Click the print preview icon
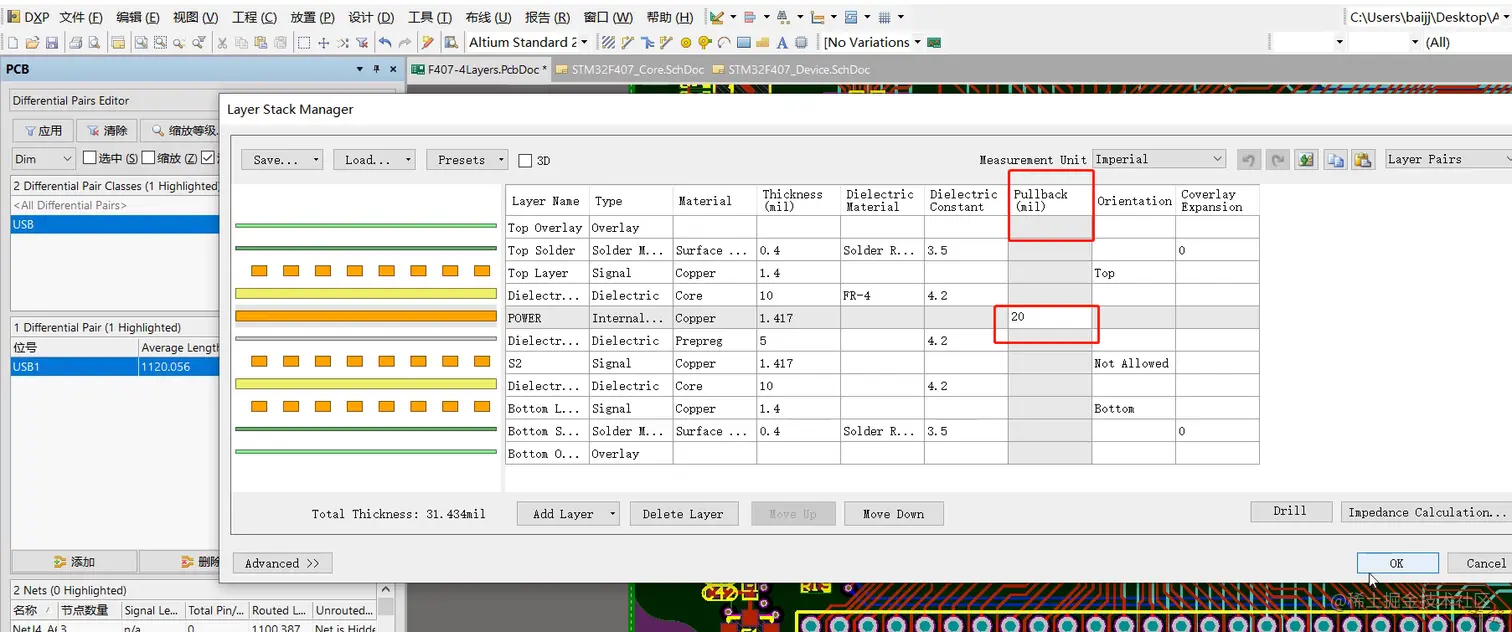Screen dimensions: 1512x632 (94, 43)
